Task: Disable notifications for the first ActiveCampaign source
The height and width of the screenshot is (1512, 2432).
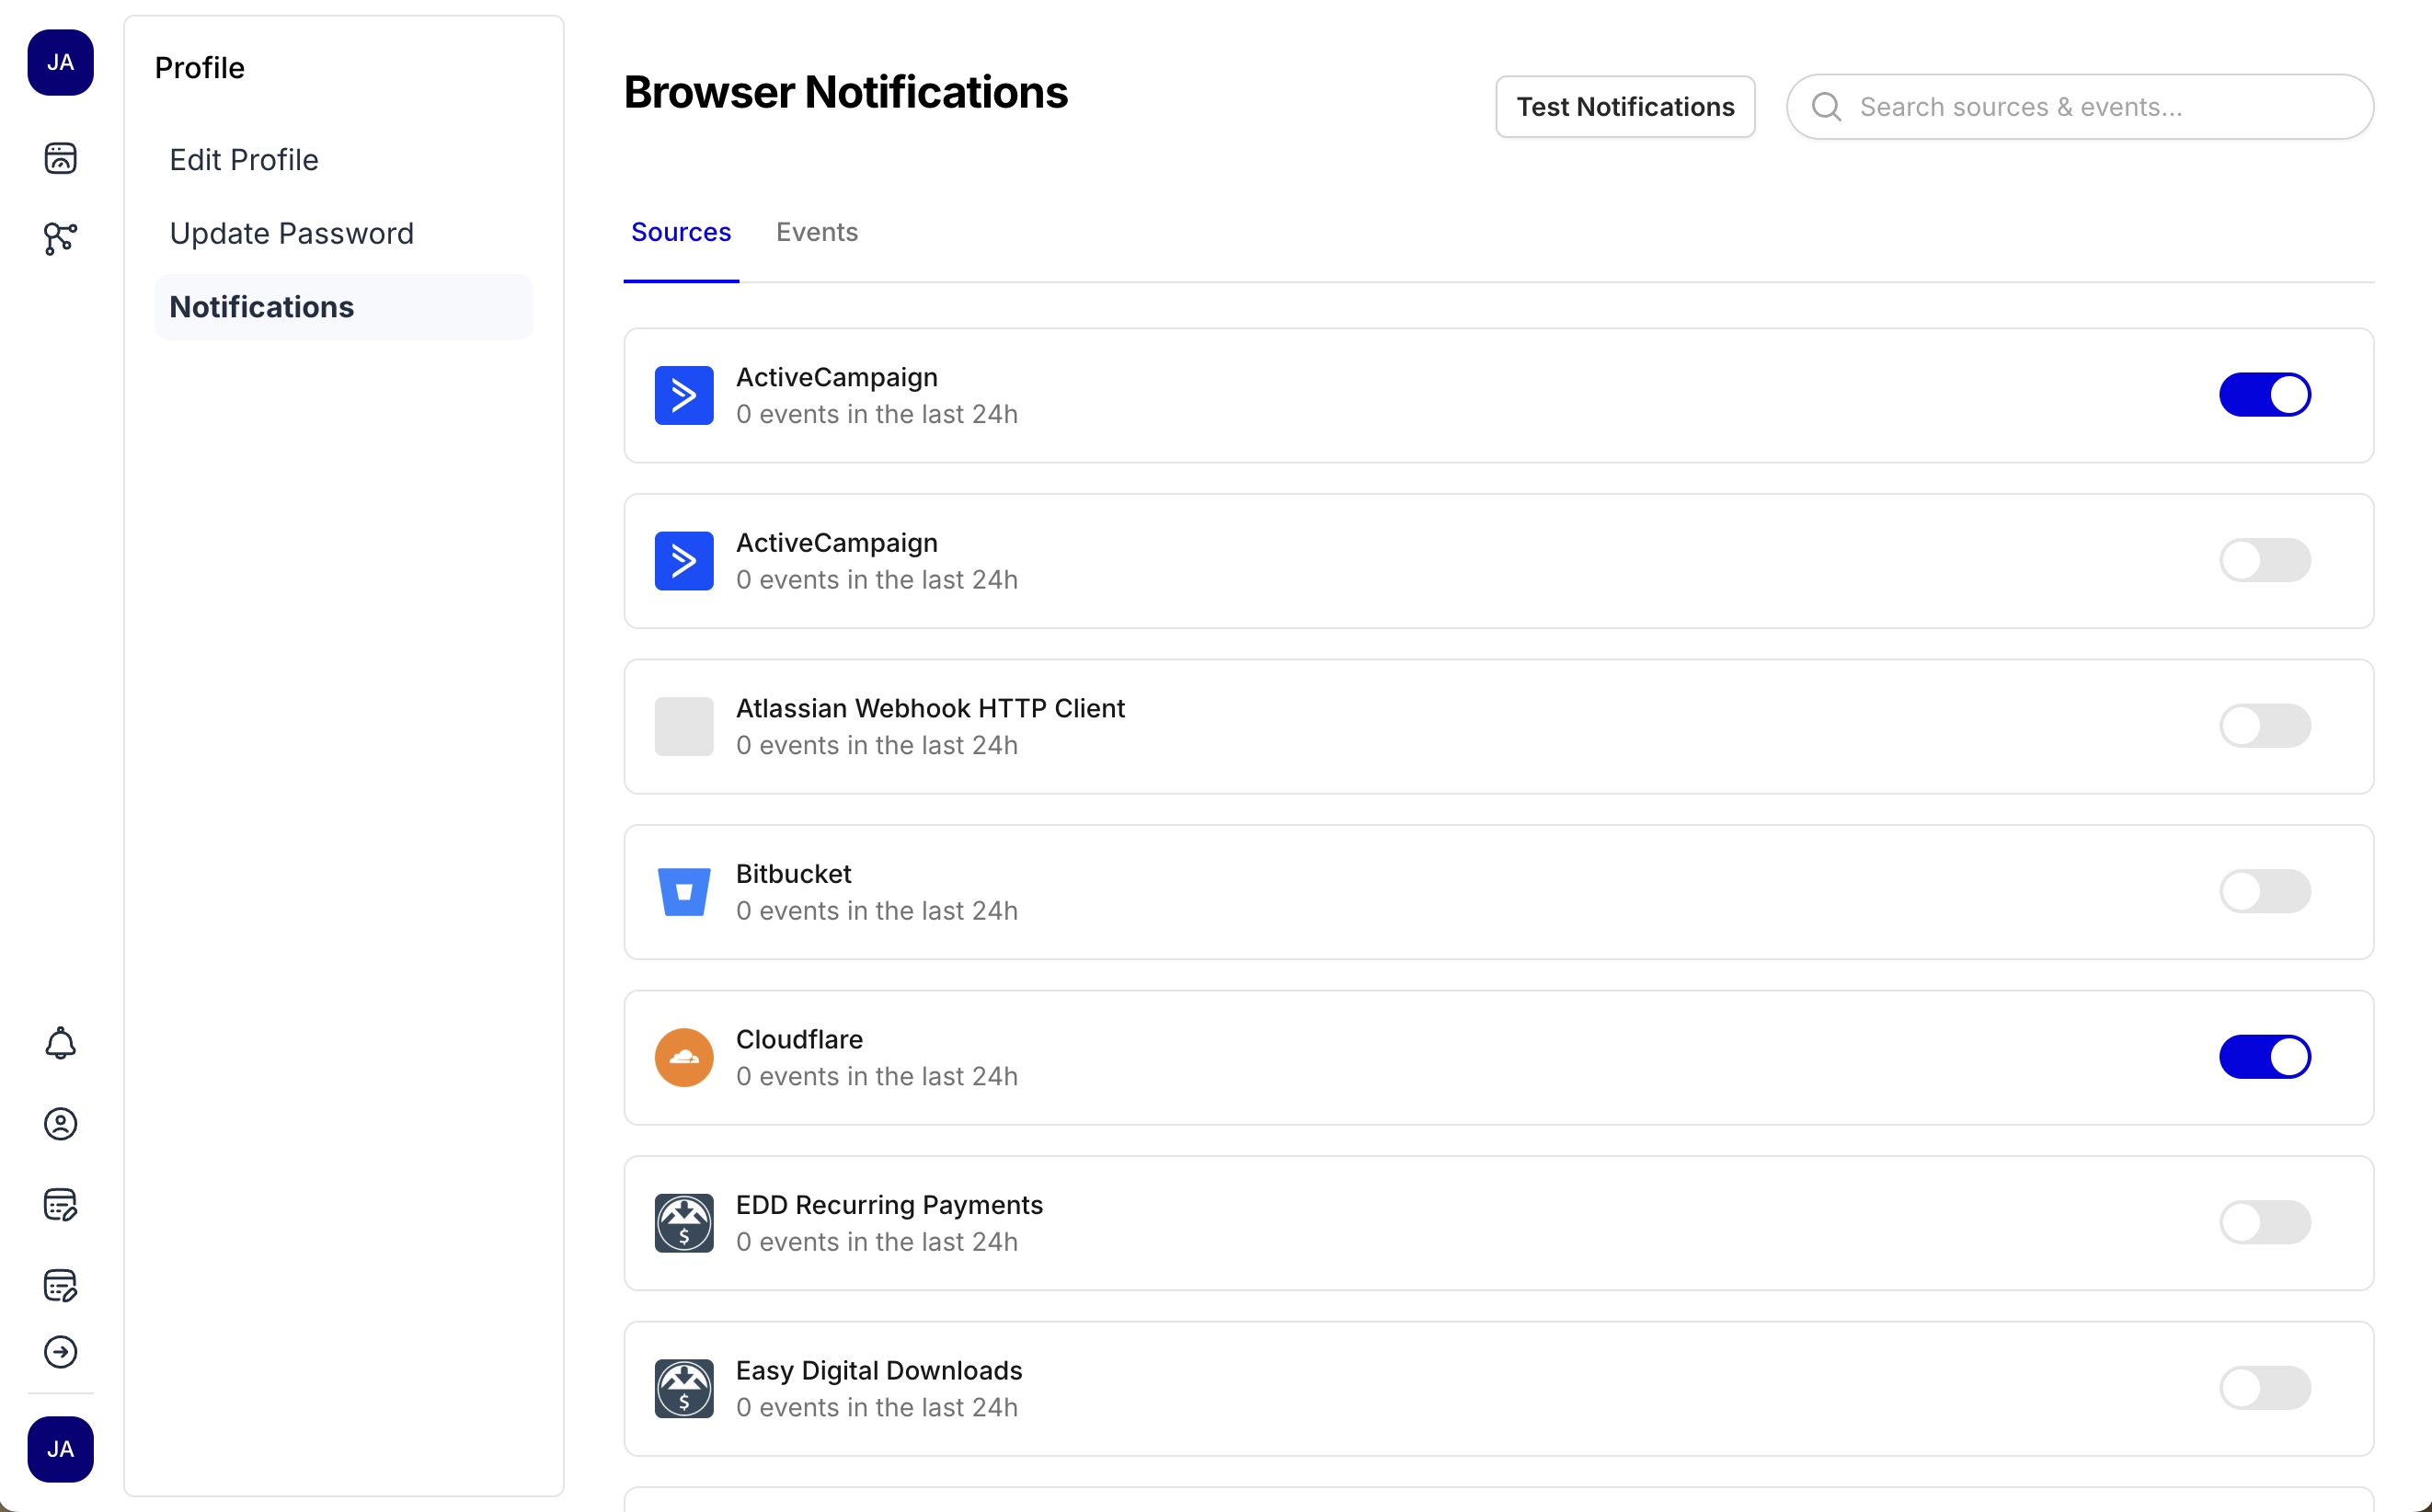Action: 2265,394
